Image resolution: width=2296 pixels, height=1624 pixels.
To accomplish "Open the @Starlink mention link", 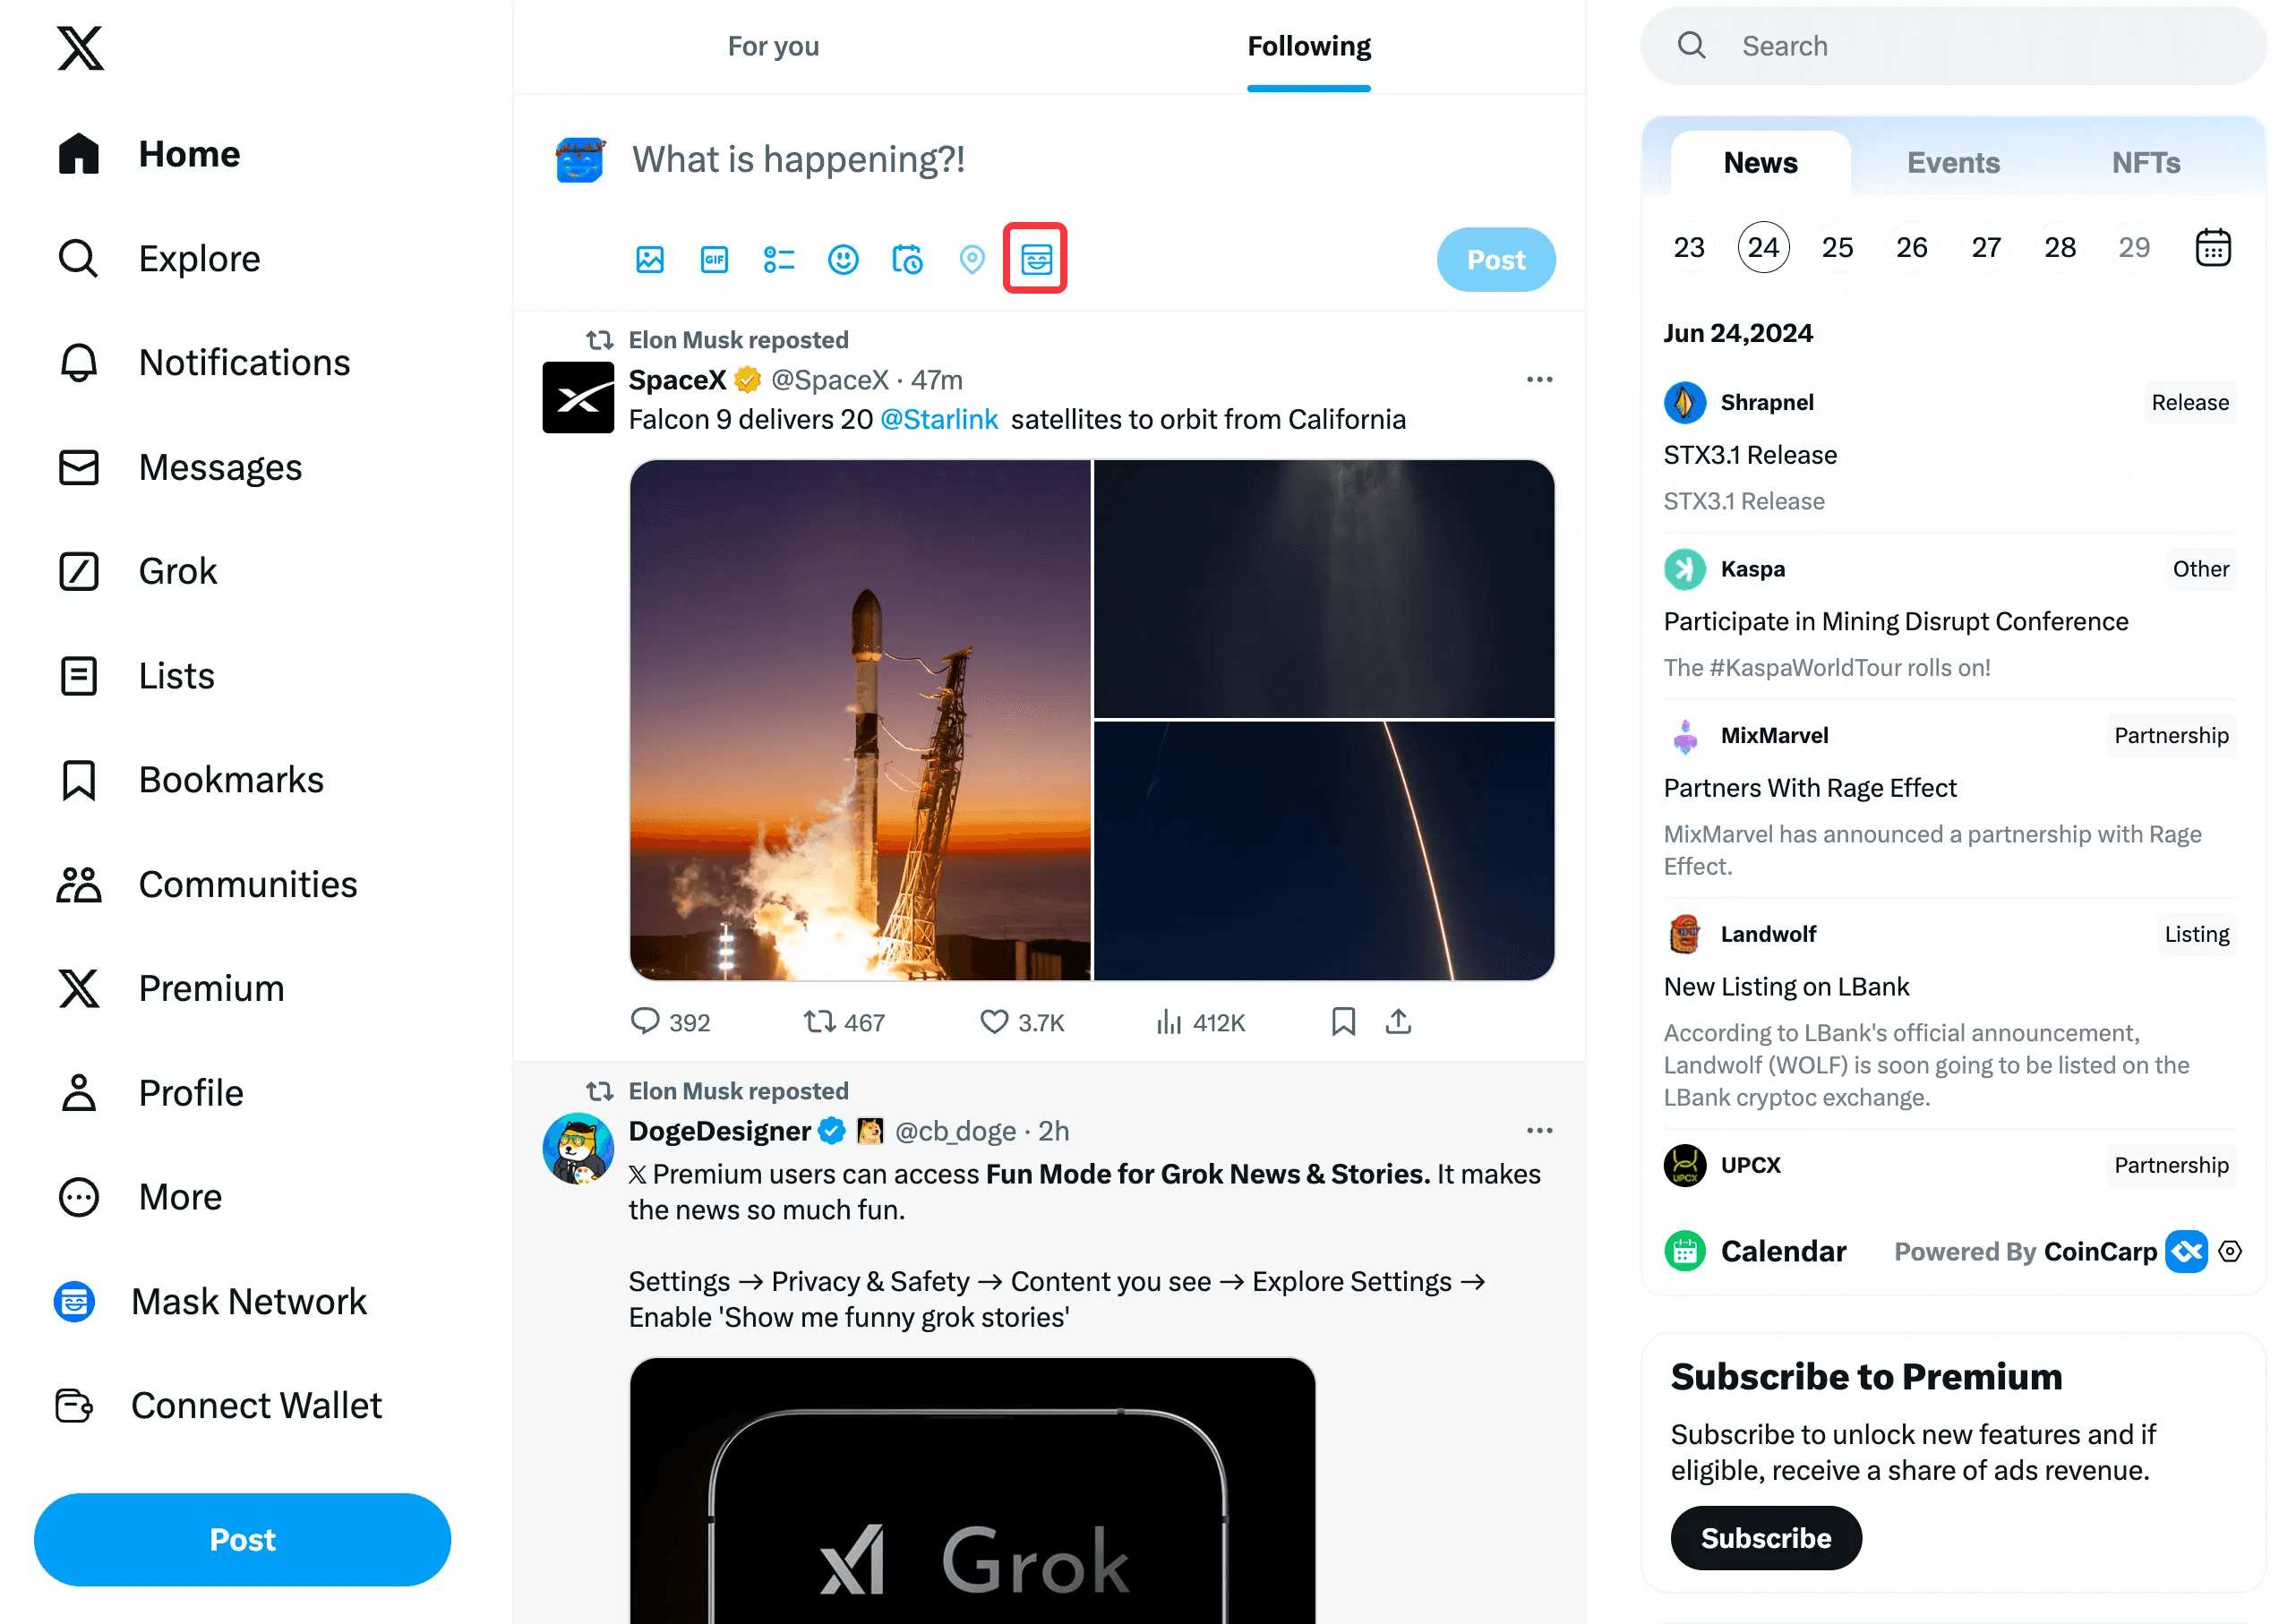I will [x=939, y=419].
